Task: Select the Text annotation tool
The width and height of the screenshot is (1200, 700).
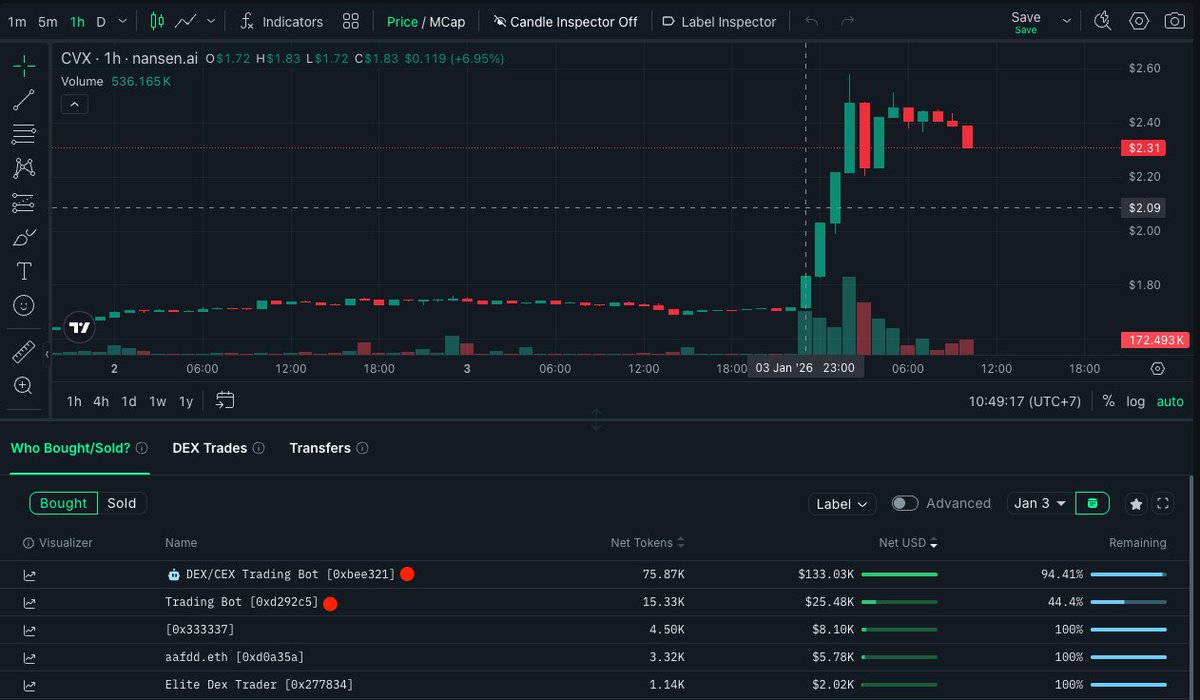Action: [x=22, y=270]
